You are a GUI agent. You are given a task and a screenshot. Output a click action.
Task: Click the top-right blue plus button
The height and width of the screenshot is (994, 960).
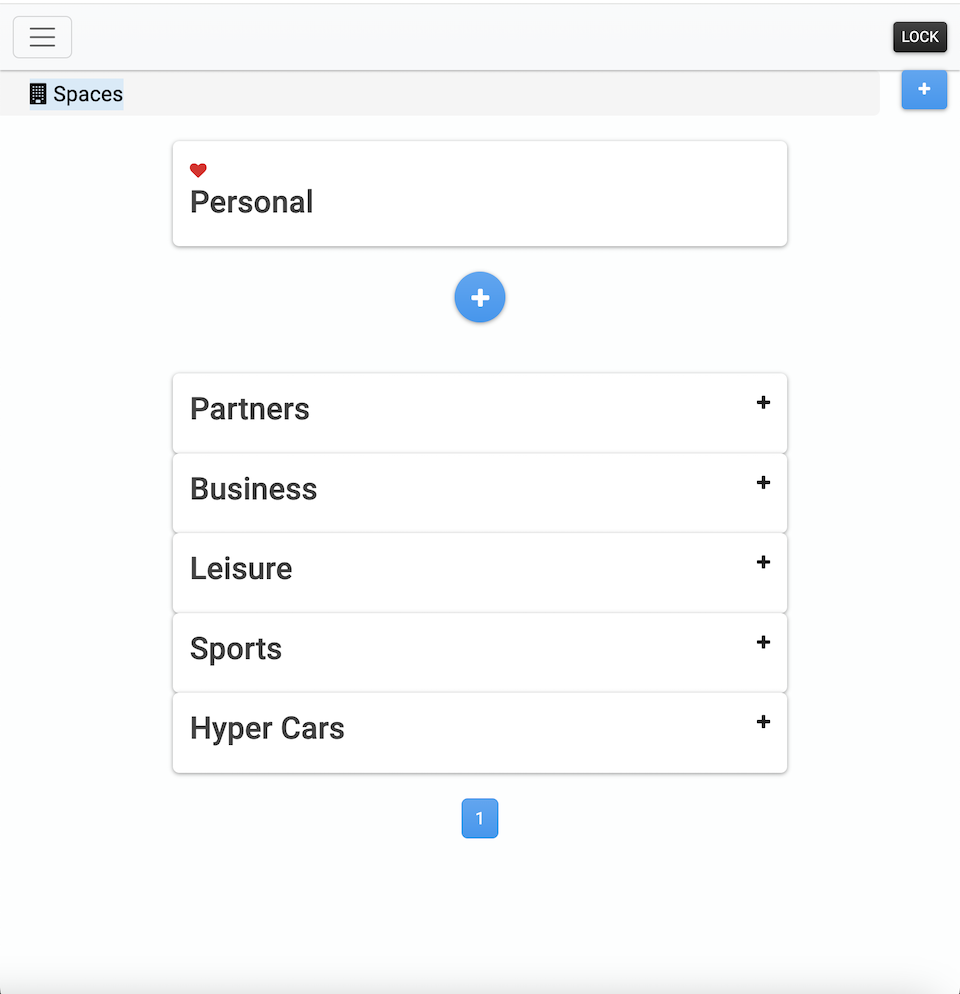coord(924,90)
